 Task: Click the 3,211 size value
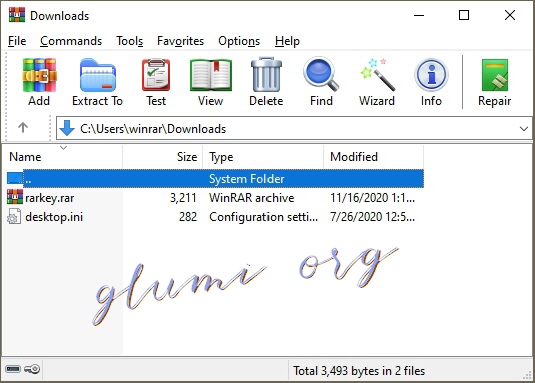click(183, 197)
